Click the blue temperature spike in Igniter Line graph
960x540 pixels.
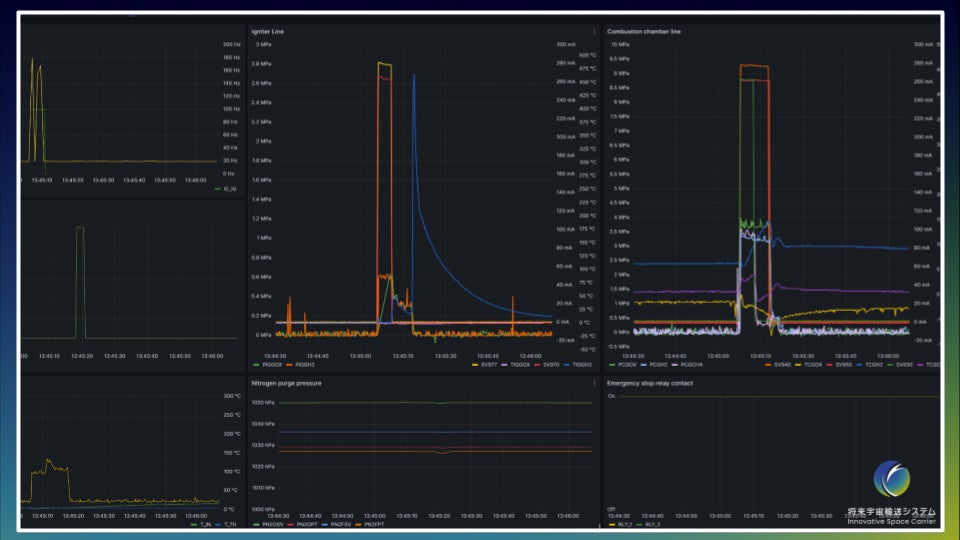coord(414,76)
